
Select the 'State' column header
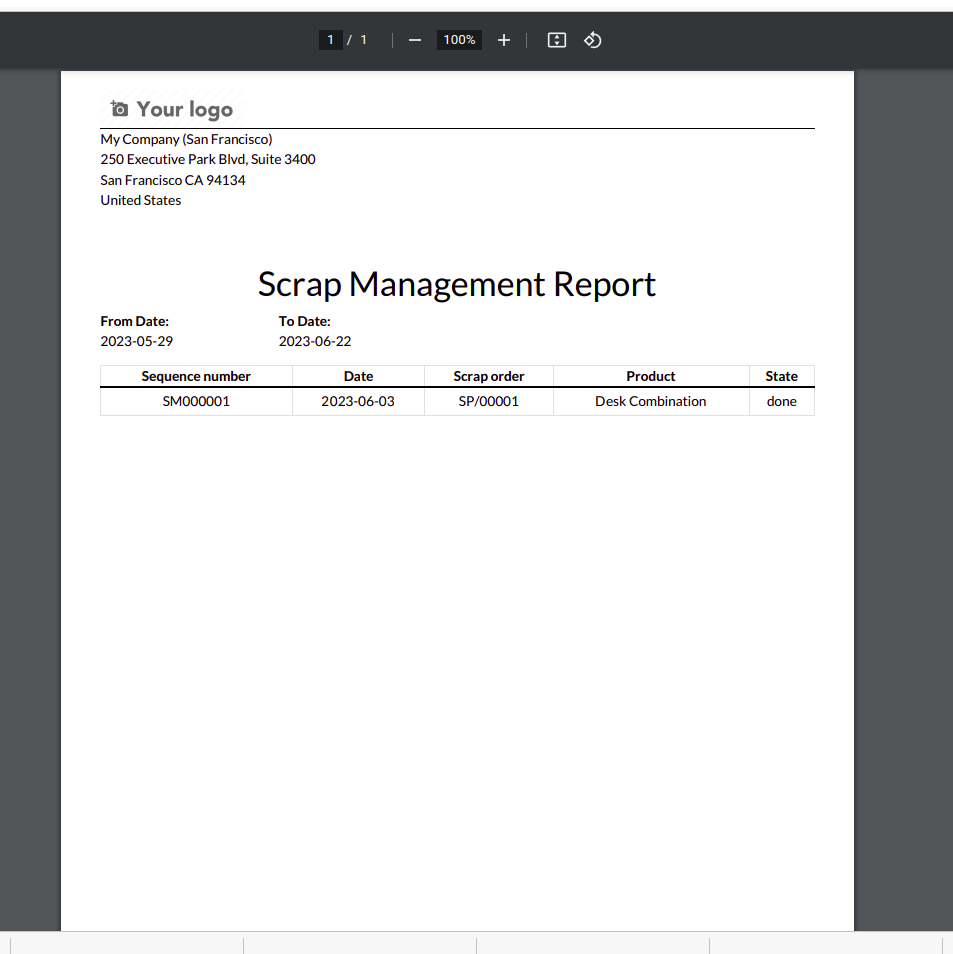781,376
